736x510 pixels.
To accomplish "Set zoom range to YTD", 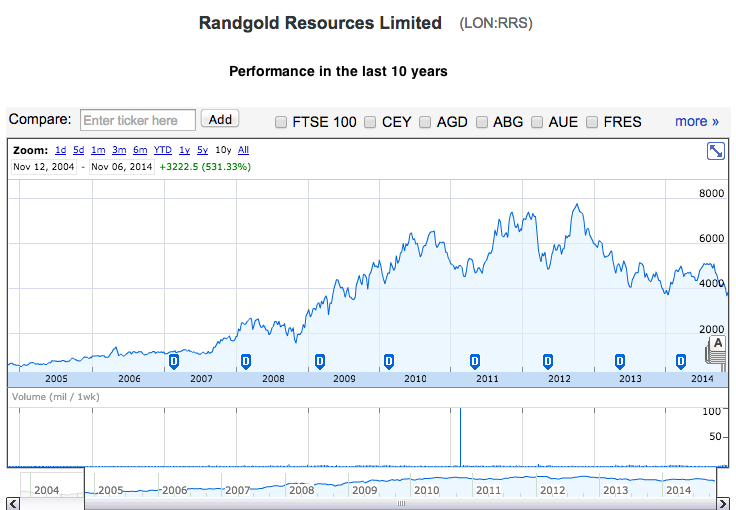I will pos(162,150).
